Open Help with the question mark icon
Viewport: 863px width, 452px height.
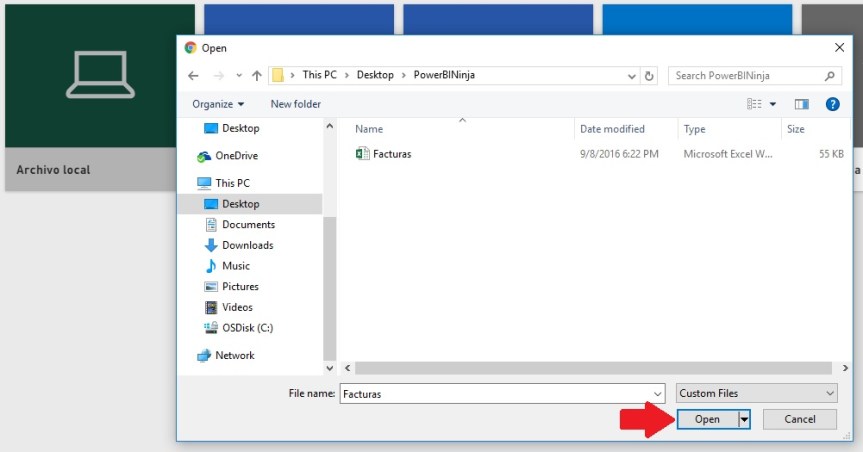tap(833, 104)
